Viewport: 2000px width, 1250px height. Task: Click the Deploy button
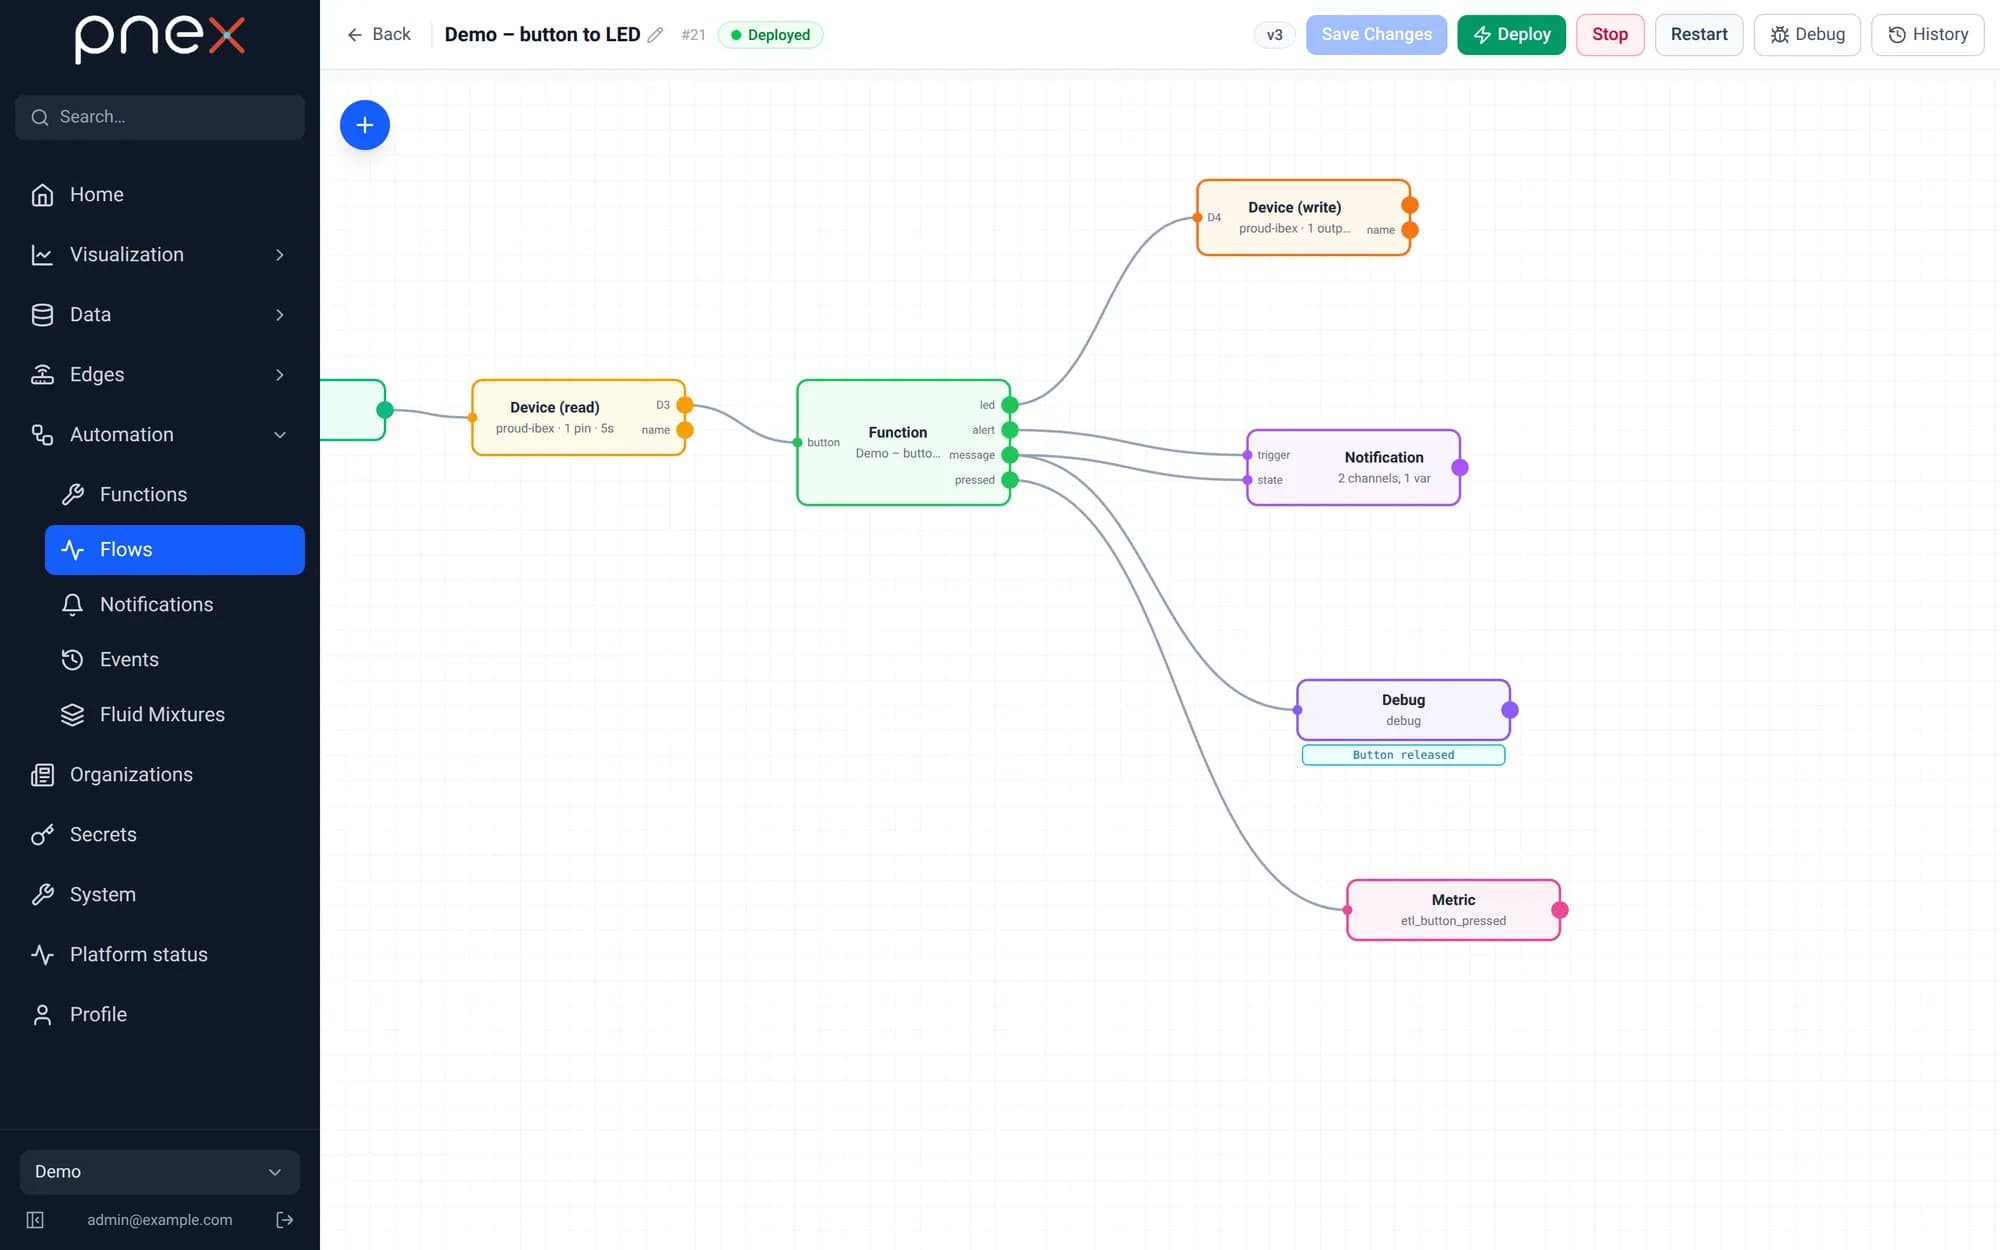coord(1511,35)
